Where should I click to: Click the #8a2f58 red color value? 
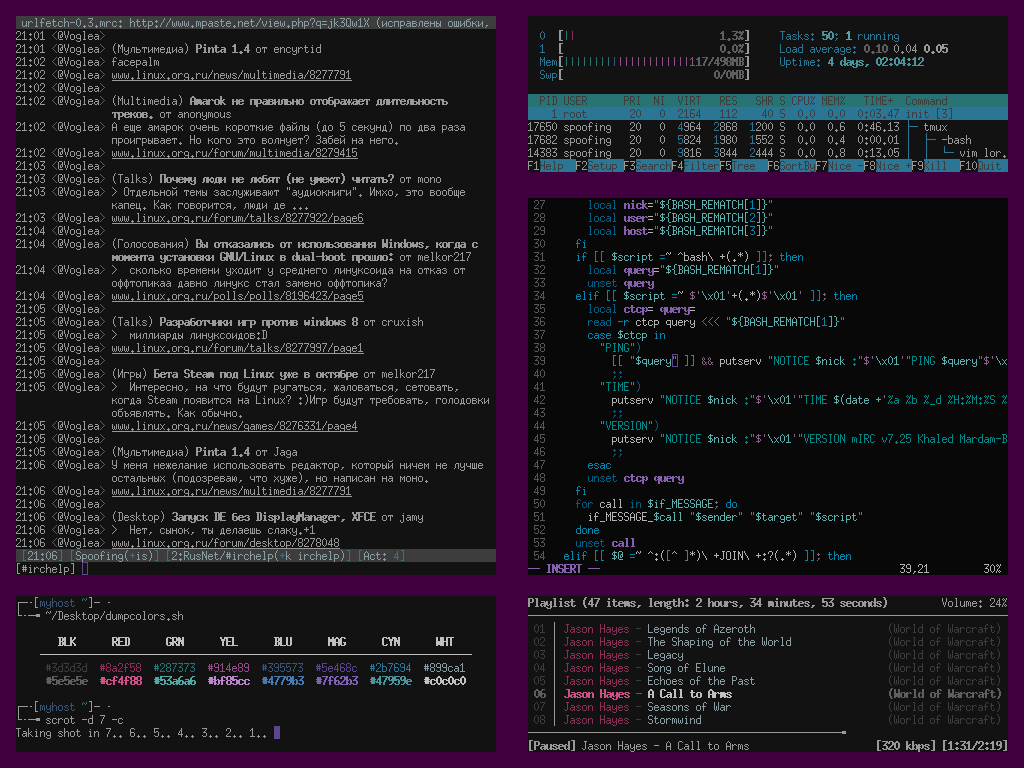point(120,667)
